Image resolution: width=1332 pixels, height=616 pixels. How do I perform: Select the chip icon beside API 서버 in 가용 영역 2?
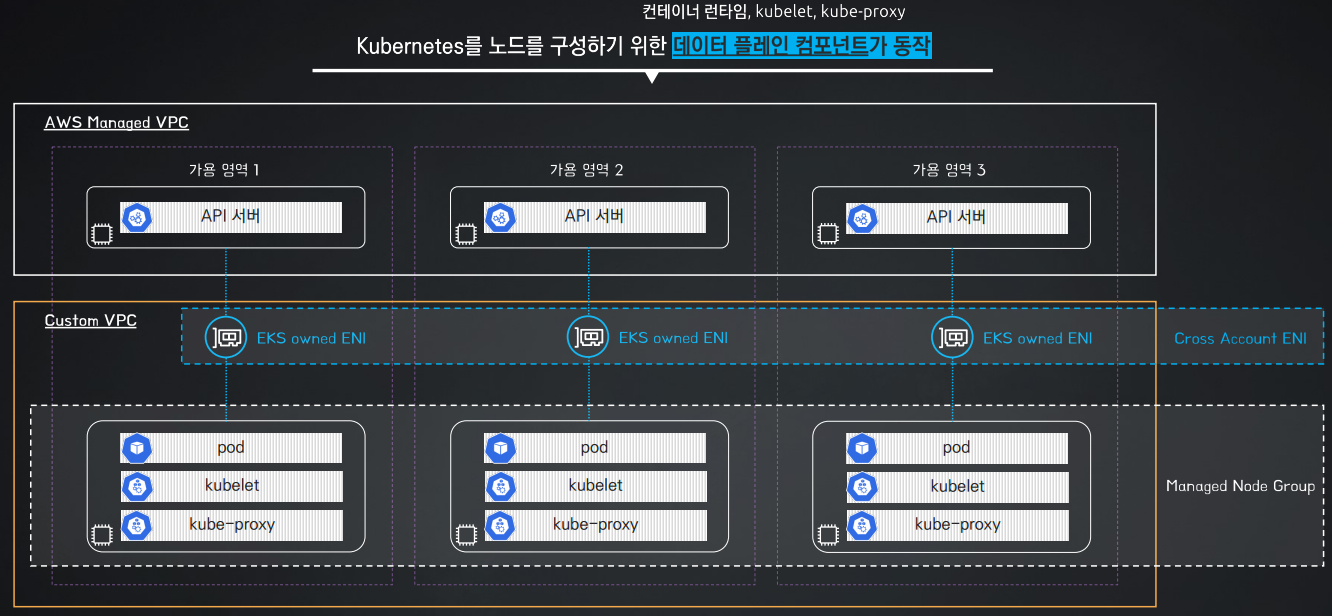[465, 234]
